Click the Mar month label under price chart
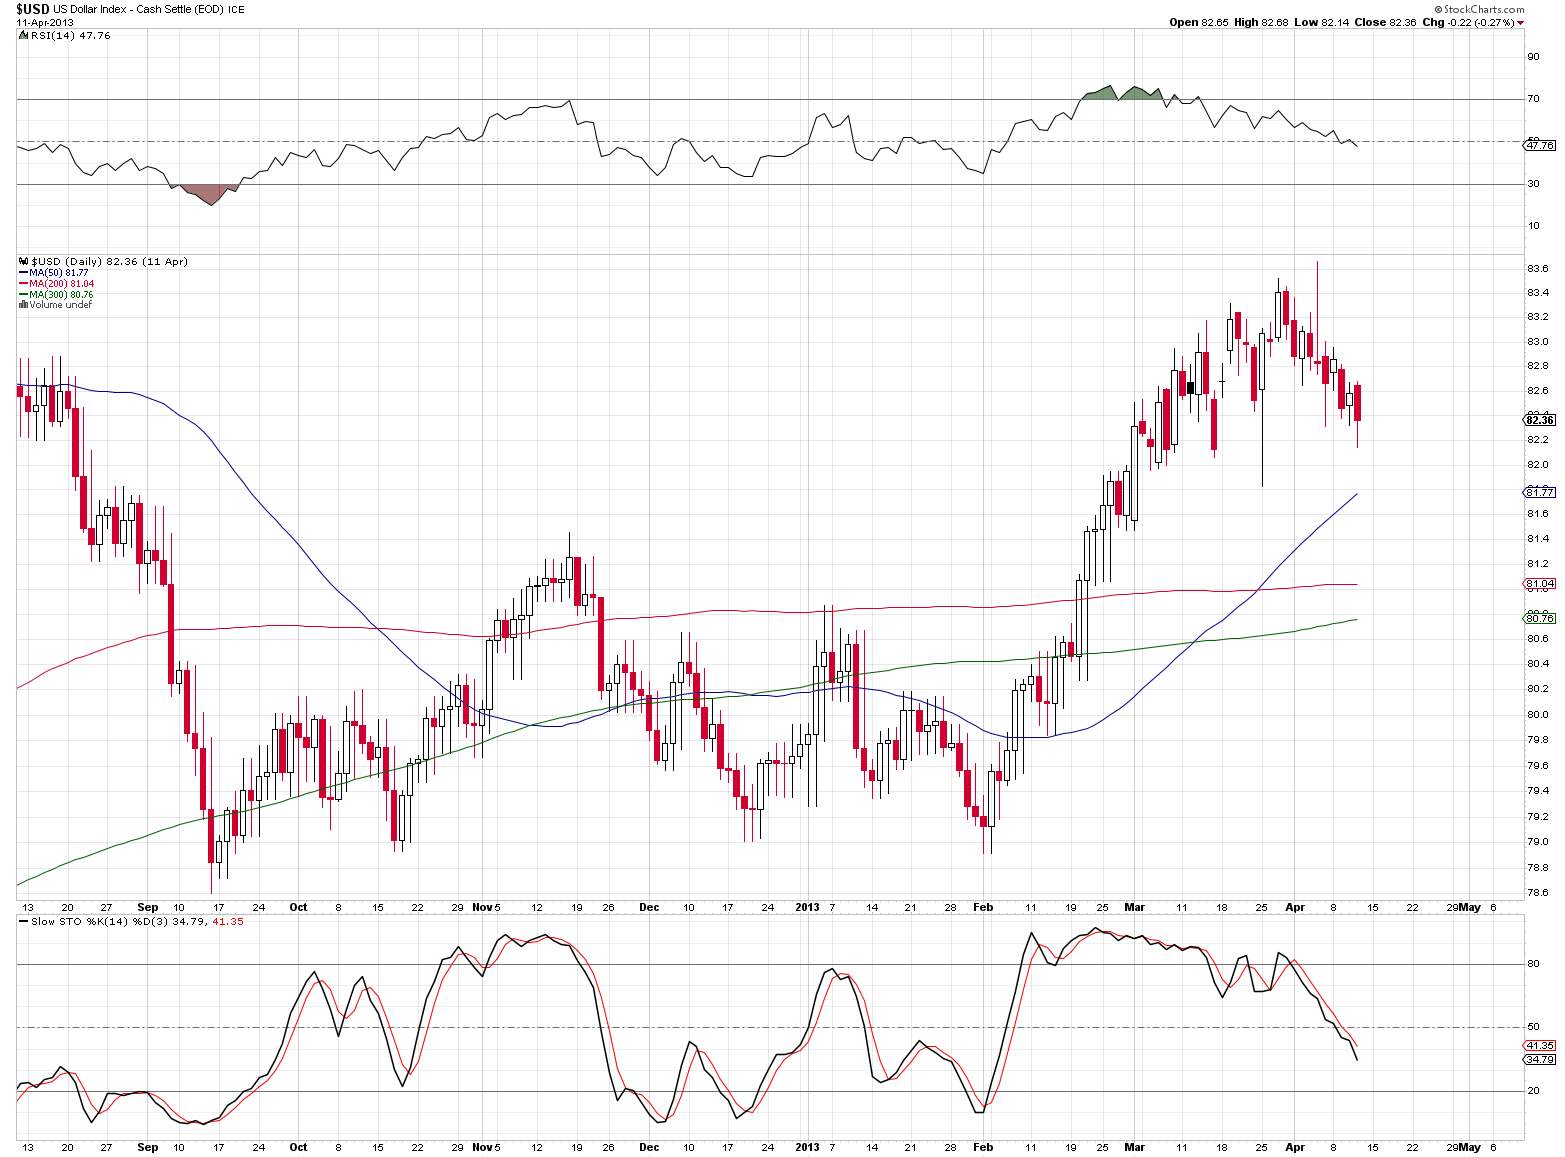This screenshot has width=1565, height=1157. (1134, 907)
